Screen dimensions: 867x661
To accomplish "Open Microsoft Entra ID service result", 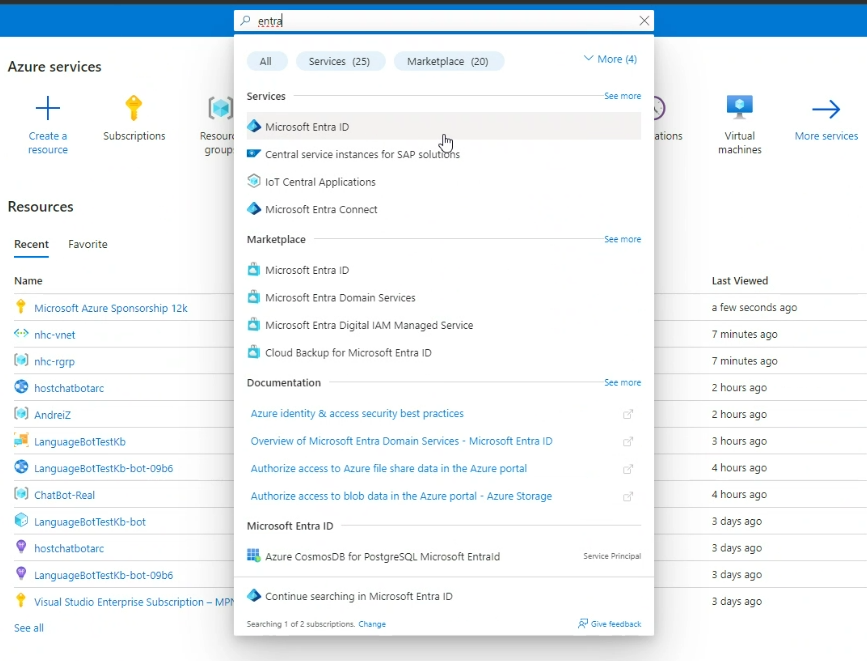I will pyautogui.click(x=443, y=127).
